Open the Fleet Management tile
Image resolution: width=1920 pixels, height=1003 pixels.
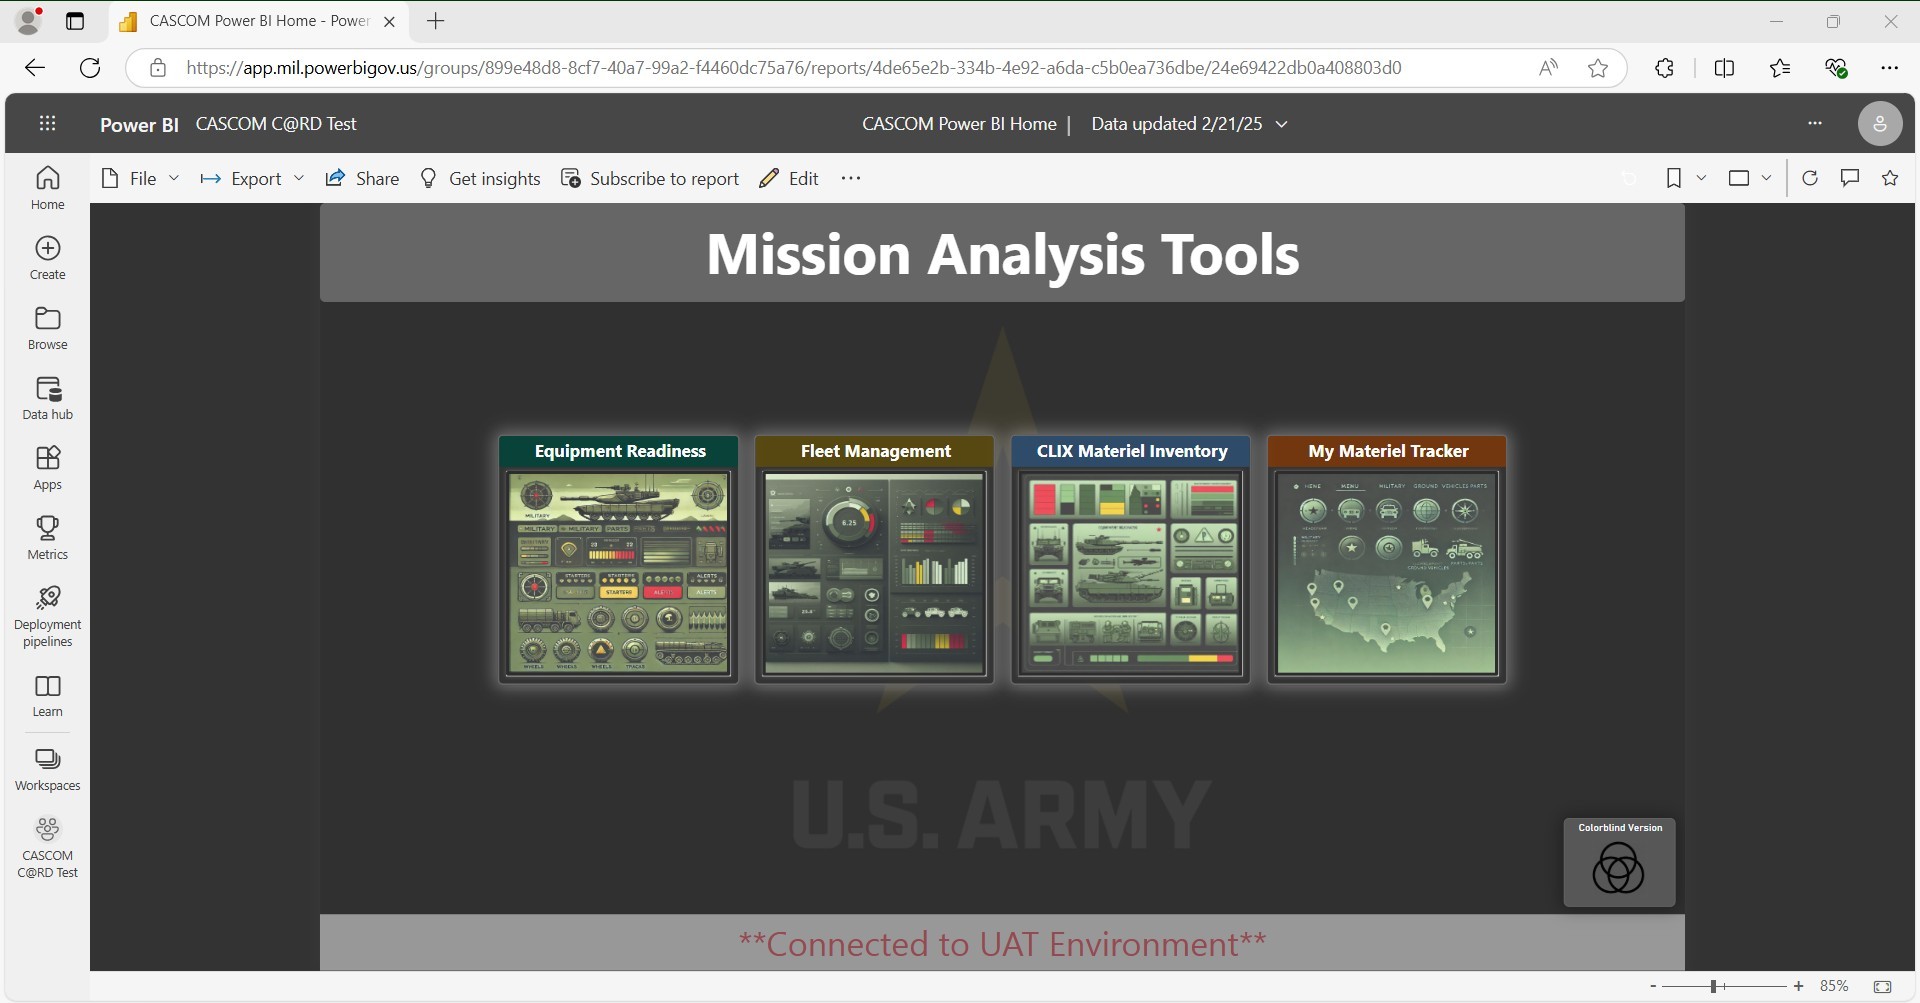pos(875,559)
